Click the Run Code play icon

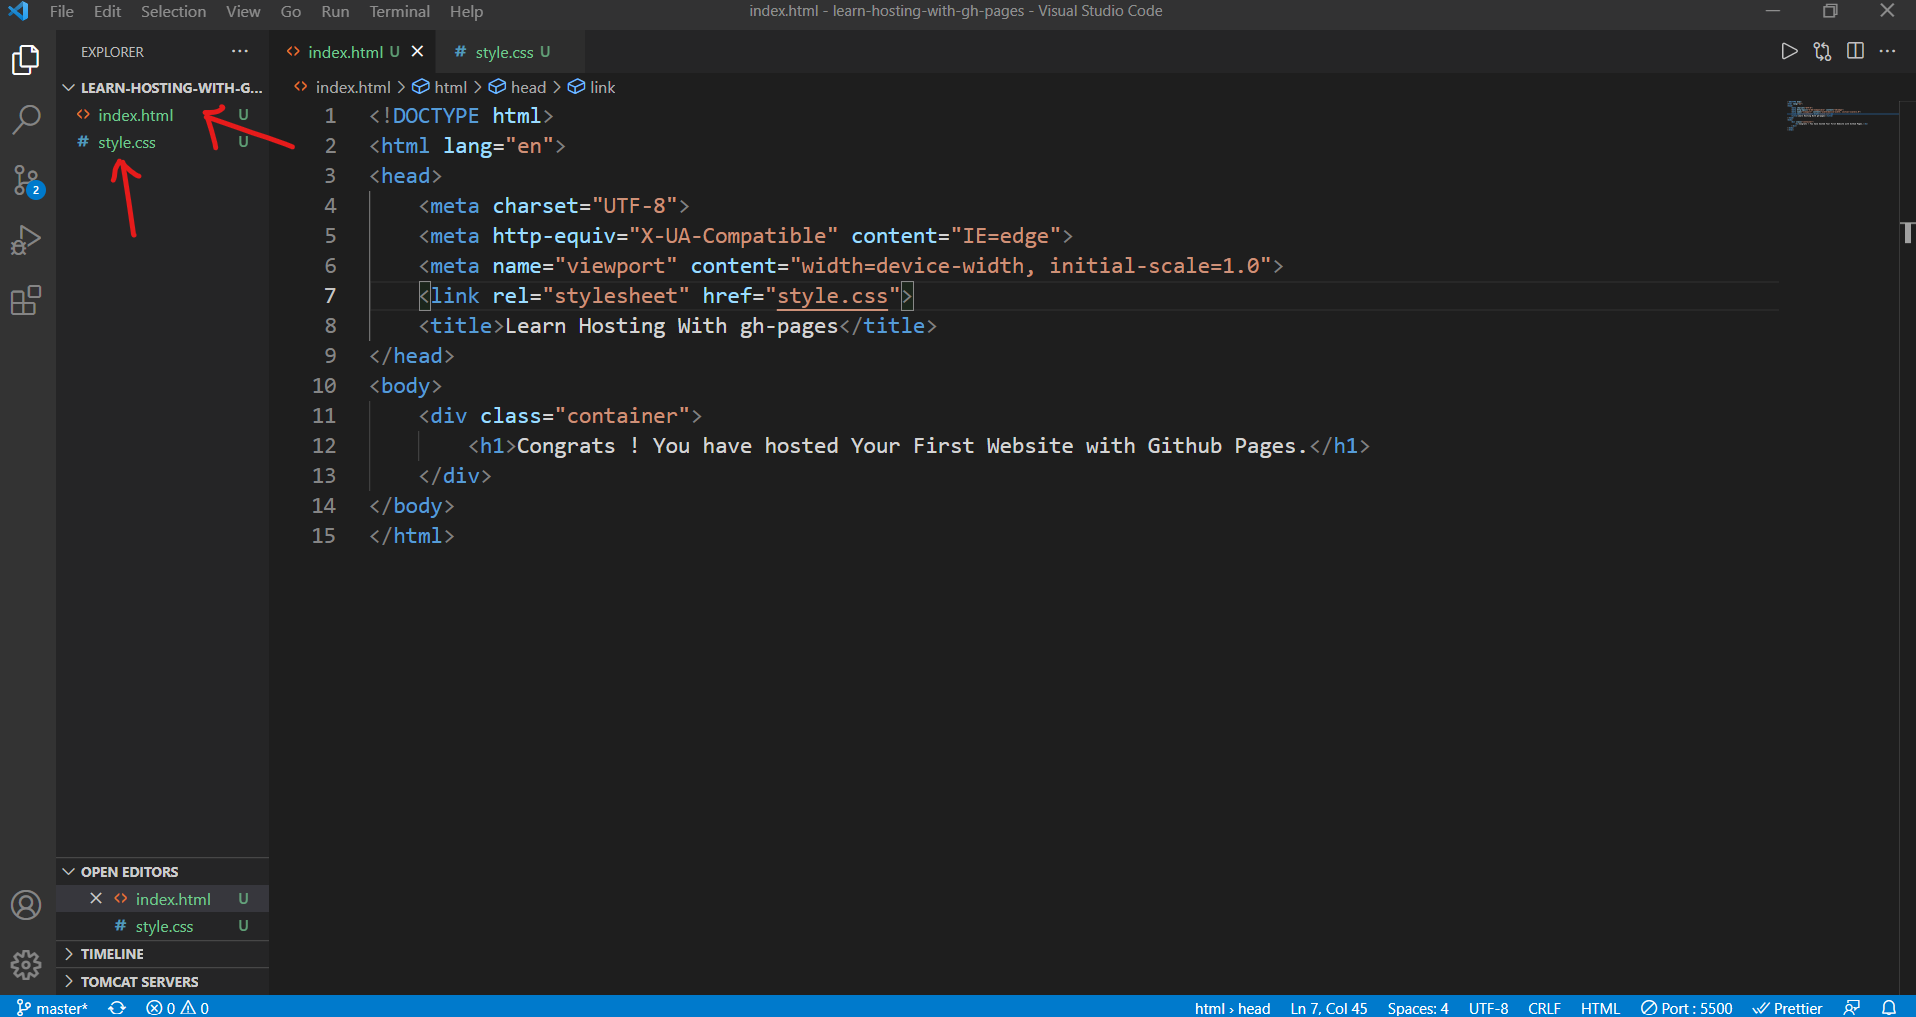click(1789, 51)
